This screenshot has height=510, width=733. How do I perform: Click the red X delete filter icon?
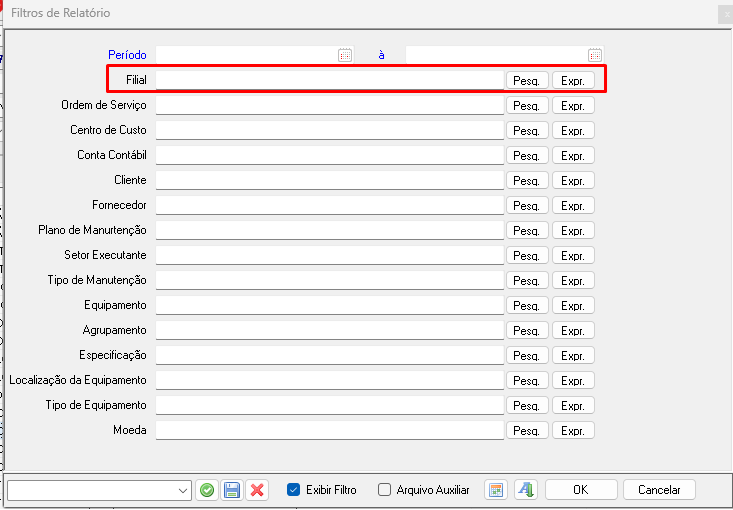(257, 490)
